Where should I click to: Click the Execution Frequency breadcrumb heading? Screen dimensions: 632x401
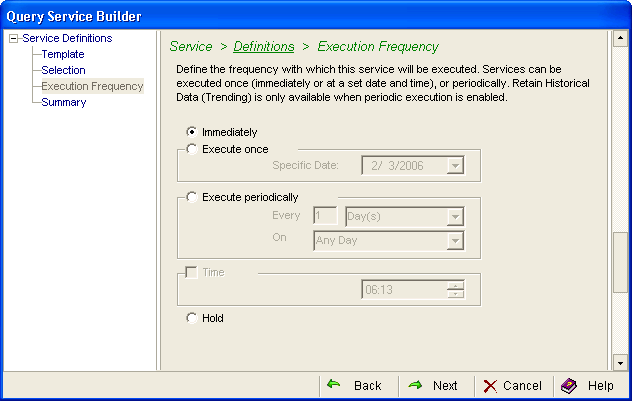coord(378,47)
